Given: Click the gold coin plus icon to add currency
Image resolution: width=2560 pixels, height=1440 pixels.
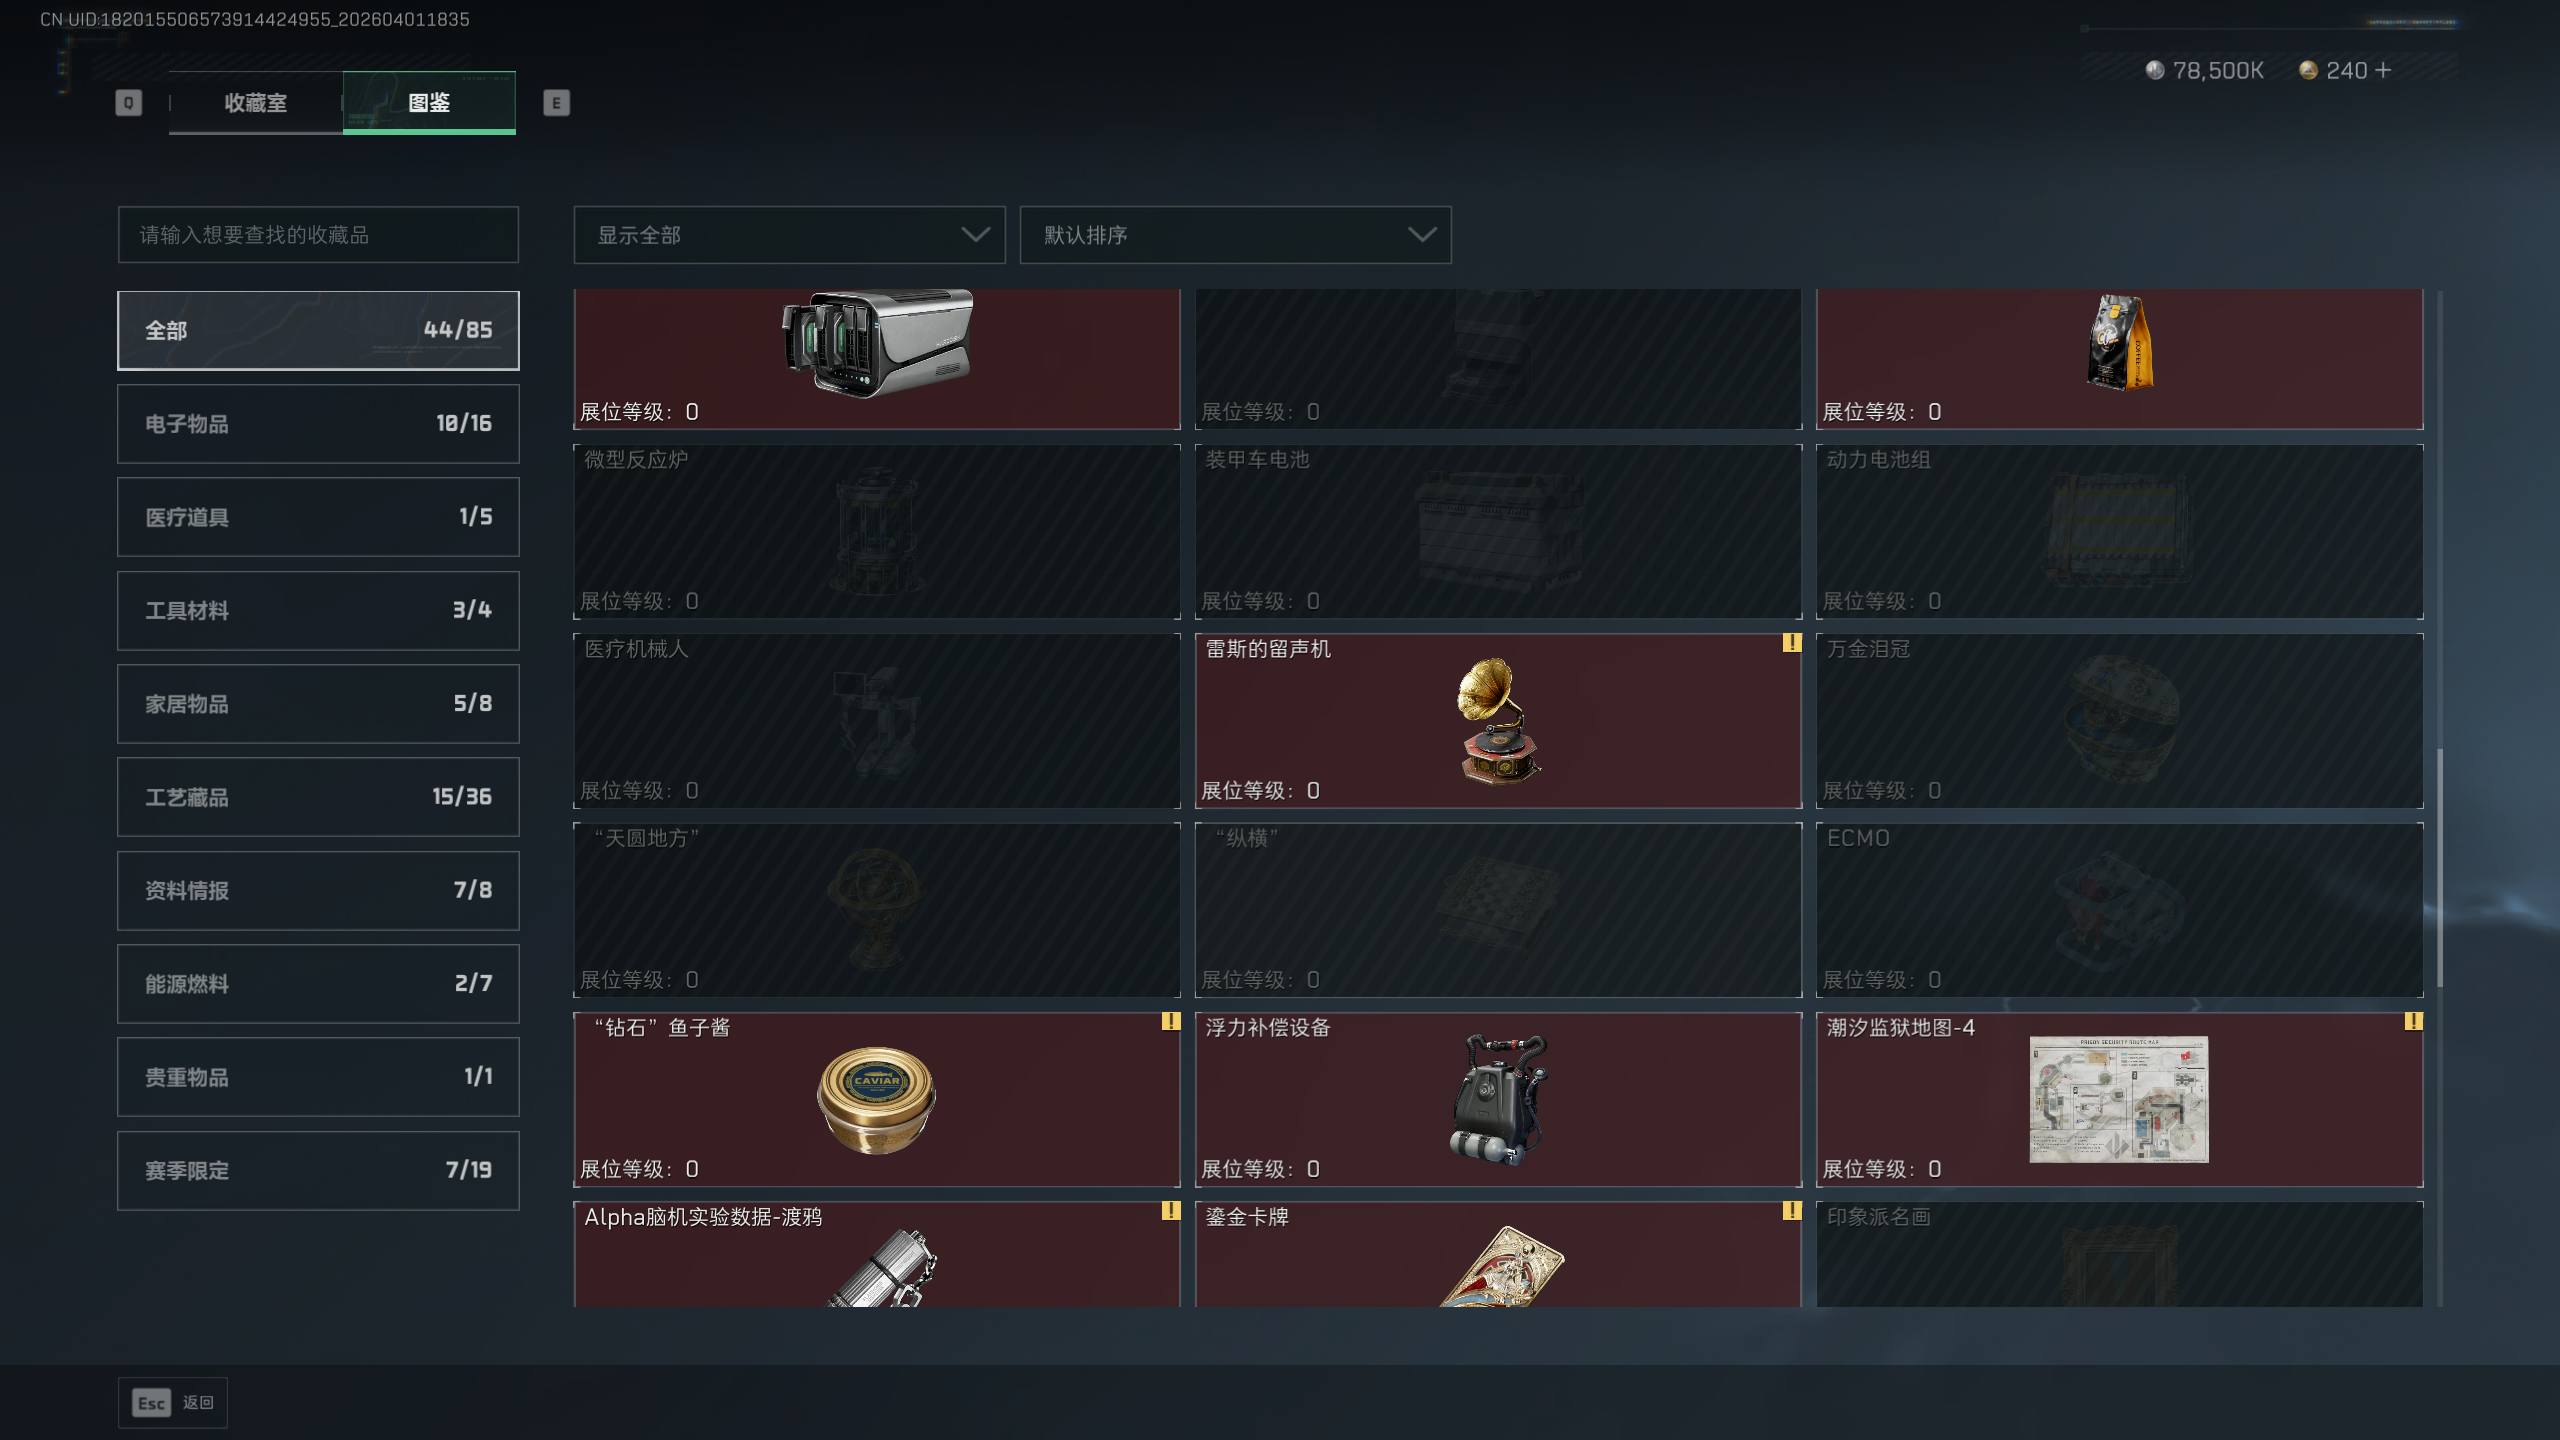Looking at the screenshot, I should (x=2383, y=70).
